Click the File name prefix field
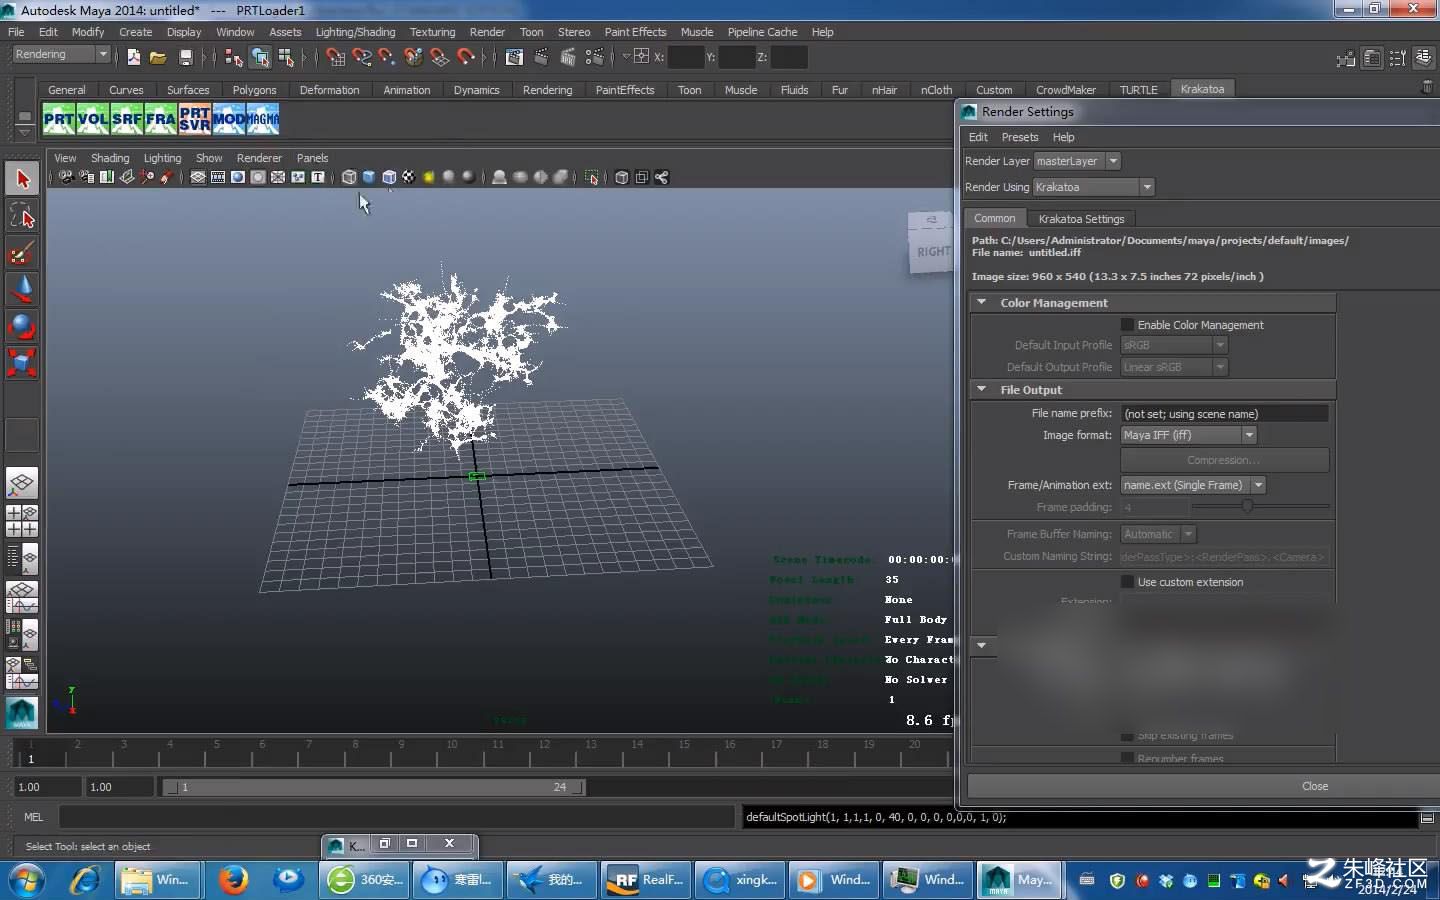Viewport: 1440px width, 900px height. point(1225,413)
